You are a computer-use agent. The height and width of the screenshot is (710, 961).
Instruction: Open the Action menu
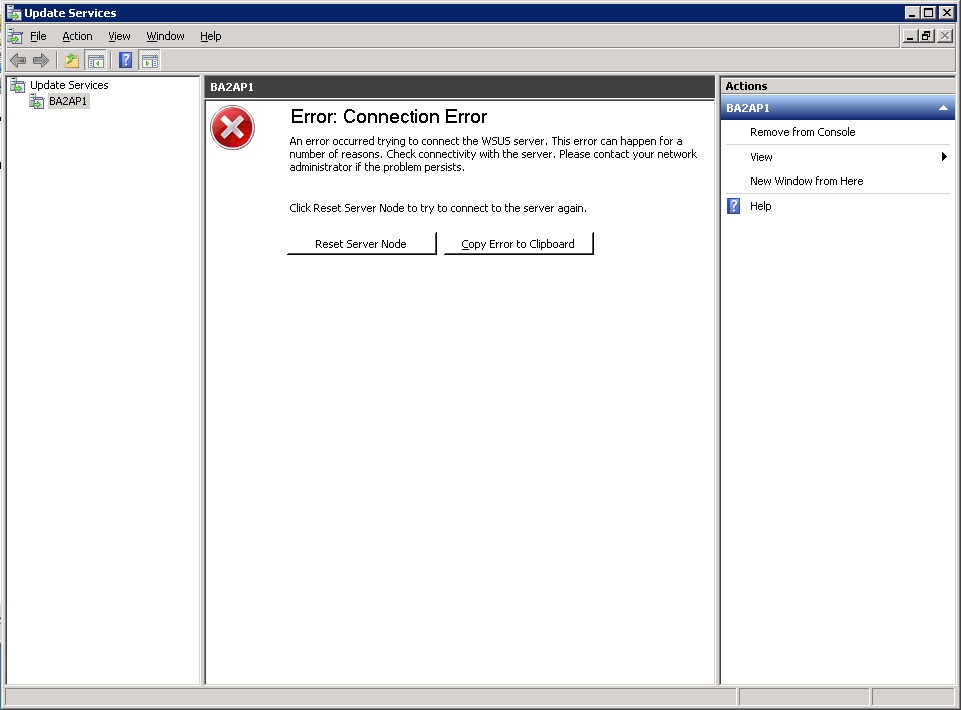[x=77, y=36]
